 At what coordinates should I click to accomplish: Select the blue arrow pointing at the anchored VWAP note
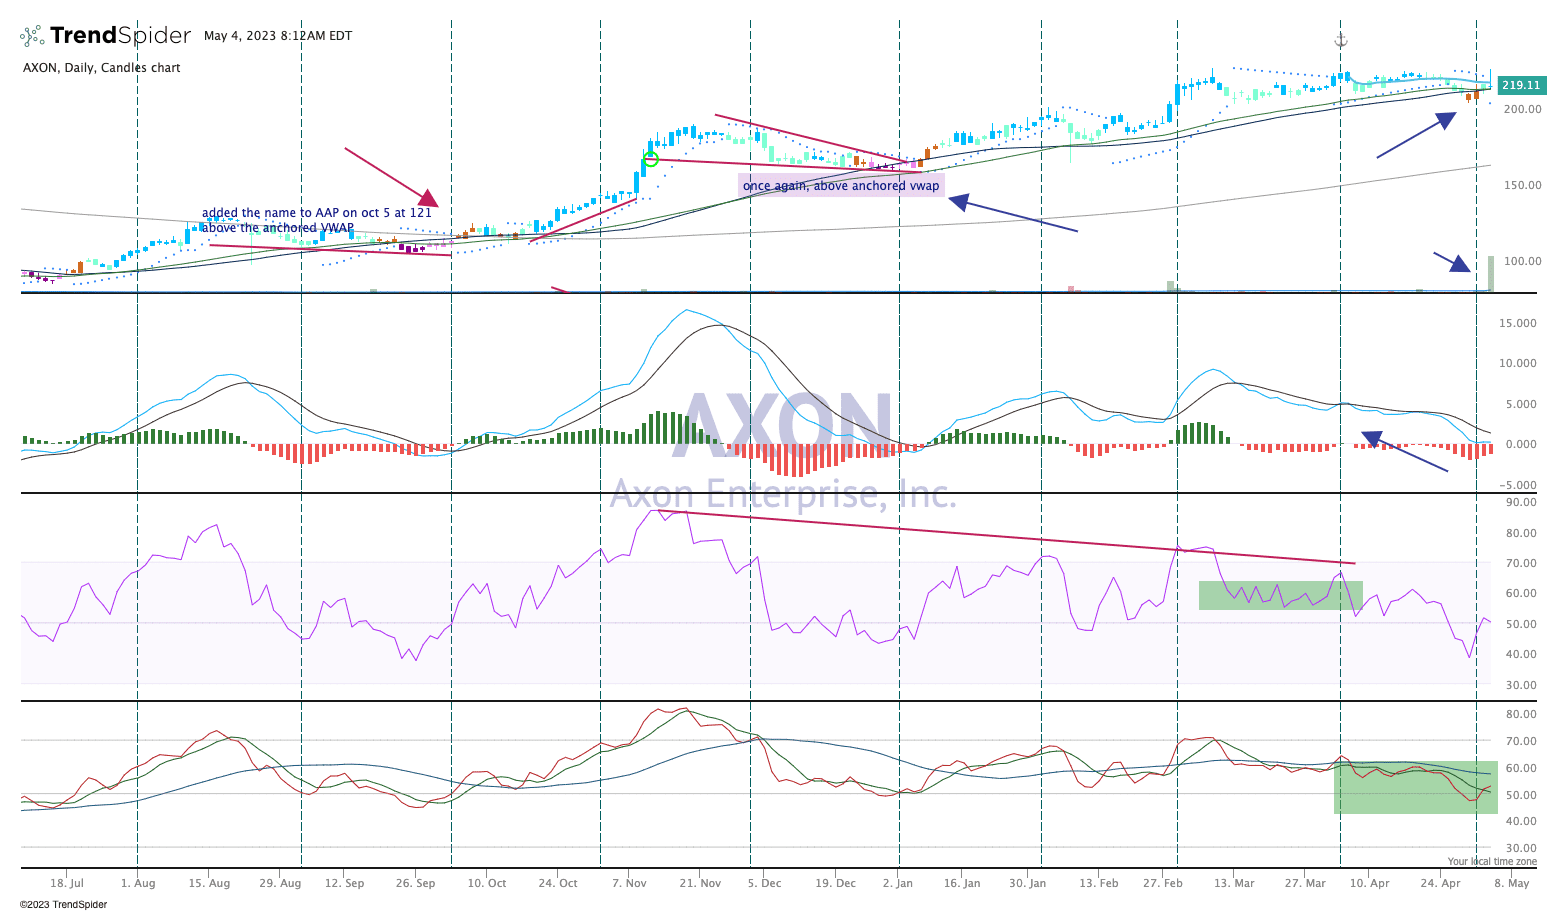[x=1012, y=217]
